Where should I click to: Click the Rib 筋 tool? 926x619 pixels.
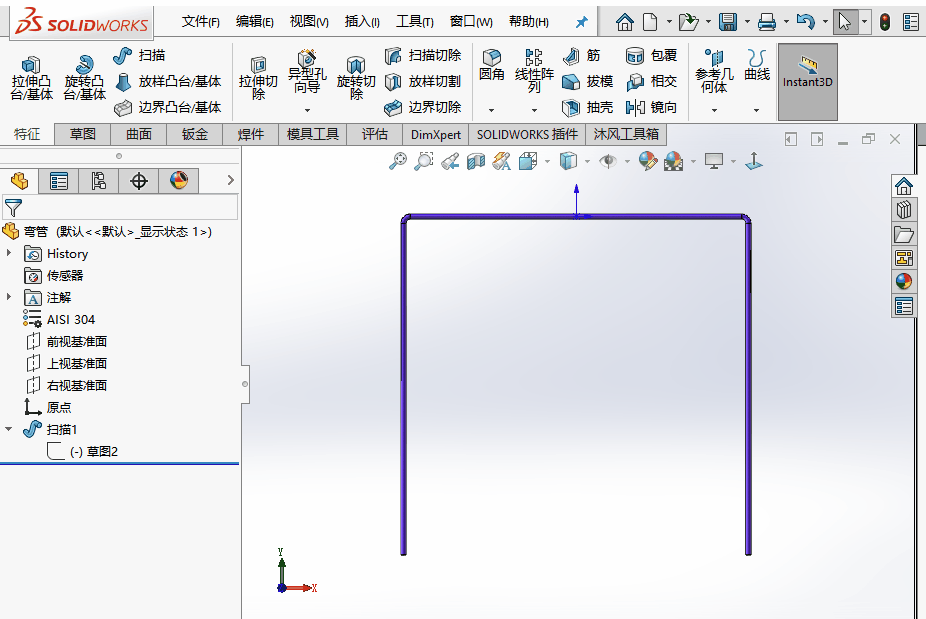(x=581, y=56)
